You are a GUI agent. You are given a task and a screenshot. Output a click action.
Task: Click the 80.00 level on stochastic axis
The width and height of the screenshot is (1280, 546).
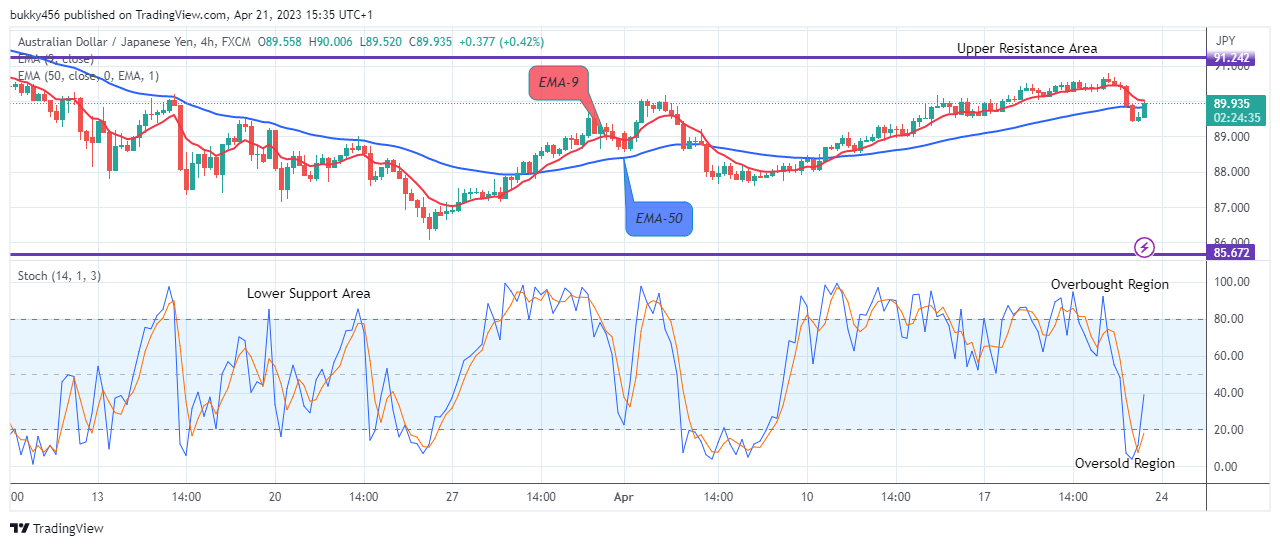[1230, 319]
